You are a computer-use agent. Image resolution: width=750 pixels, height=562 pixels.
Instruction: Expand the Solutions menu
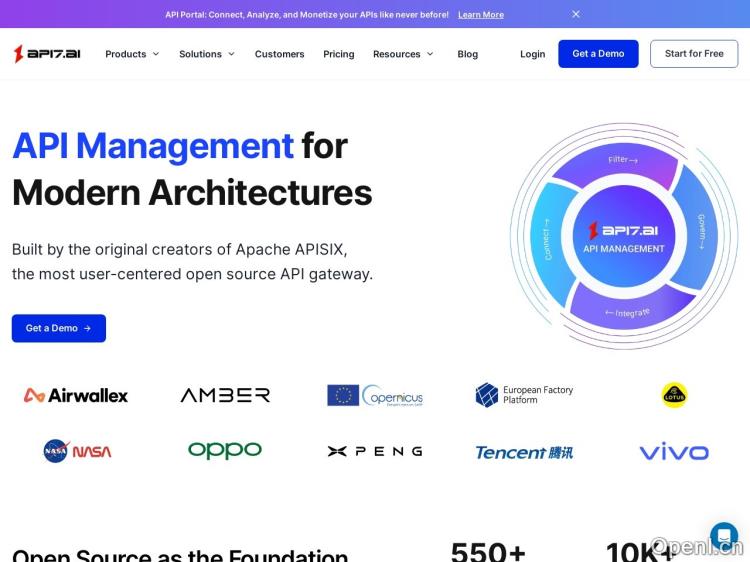(207, 54)
